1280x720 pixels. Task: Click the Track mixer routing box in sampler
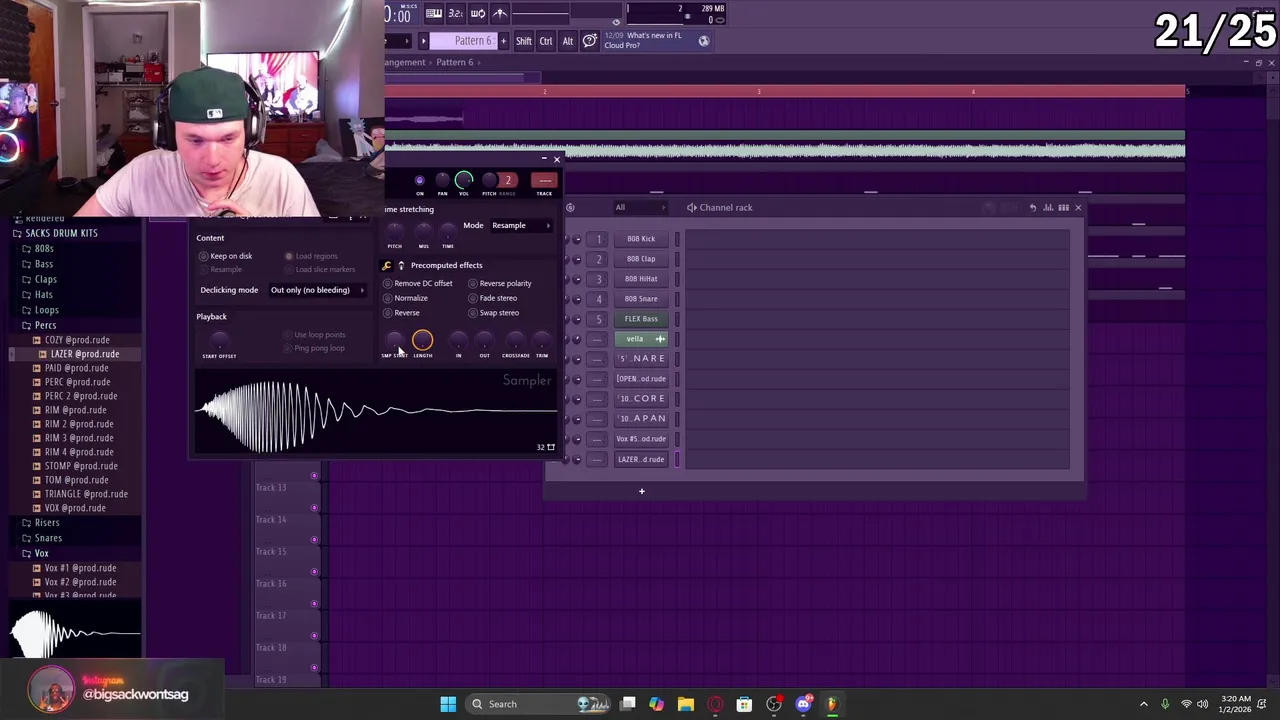tap(544, 181)
